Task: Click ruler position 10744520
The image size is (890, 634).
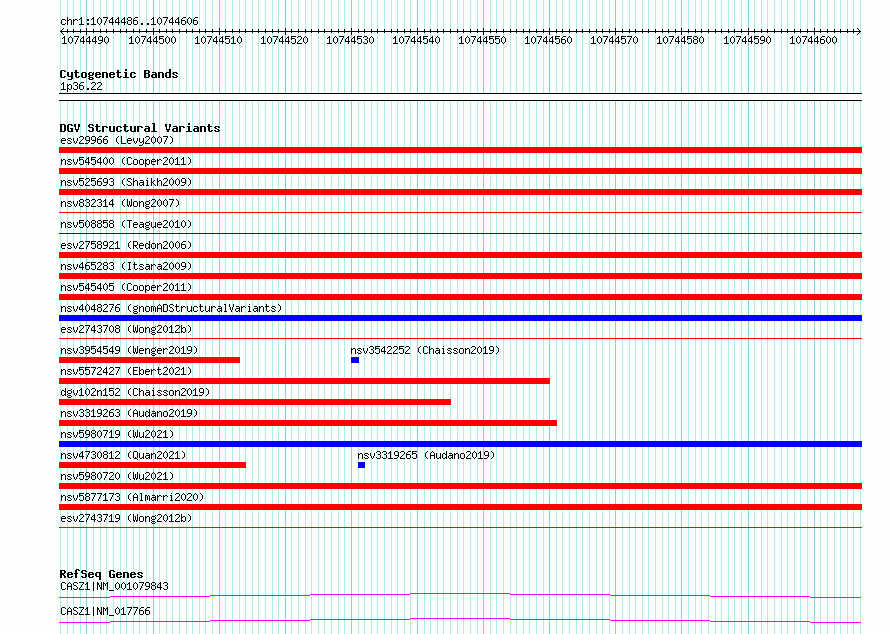Action: (284, 40)
